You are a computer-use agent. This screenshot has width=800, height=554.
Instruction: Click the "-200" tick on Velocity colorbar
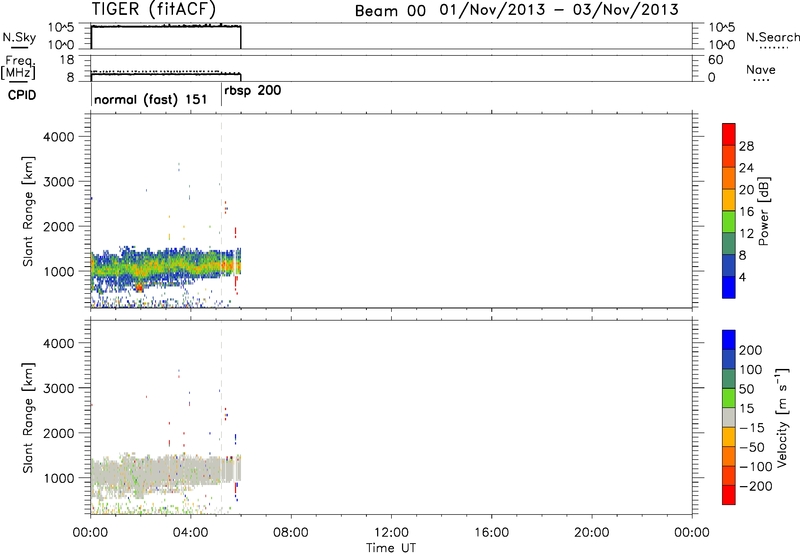(755, 486)
